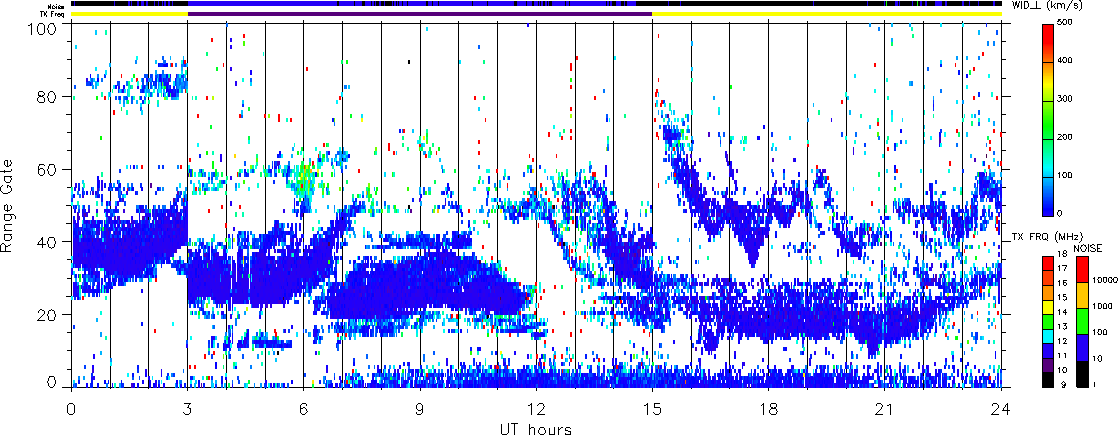Click the yellow TX Freq strip after 15 UT

825,14
